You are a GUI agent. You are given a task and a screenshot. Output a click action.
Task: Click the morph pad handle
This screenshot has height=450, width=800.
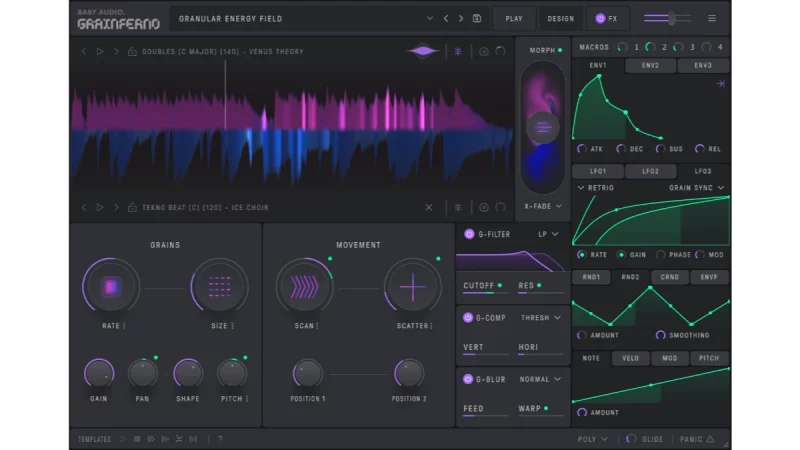pyautogui.click(x=542, y=128)
